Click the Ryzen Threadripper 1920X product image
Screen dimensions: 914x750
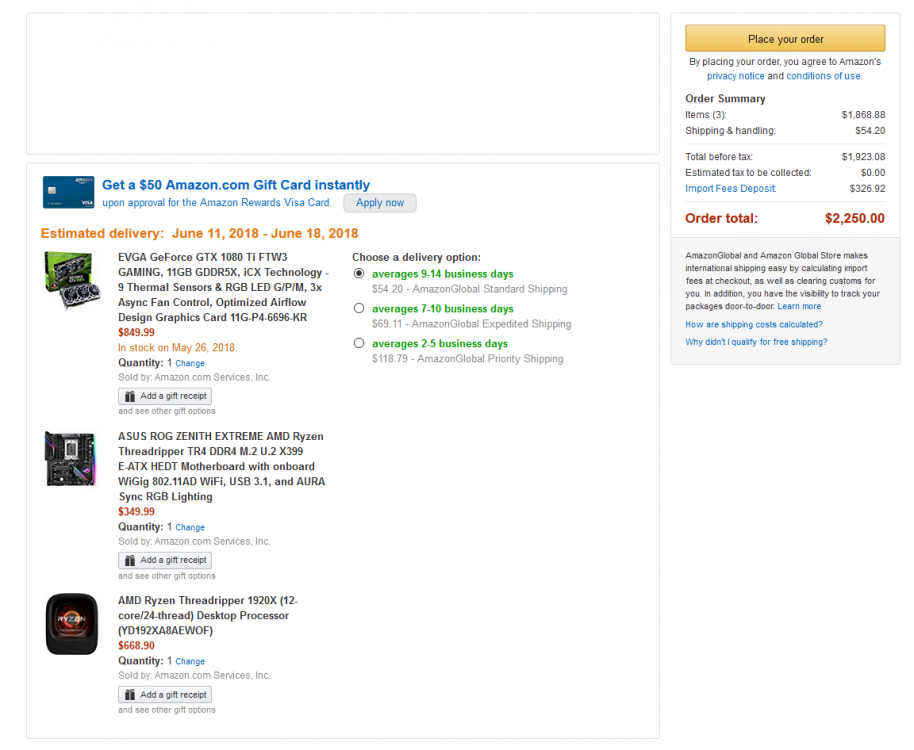pos(71,624)
